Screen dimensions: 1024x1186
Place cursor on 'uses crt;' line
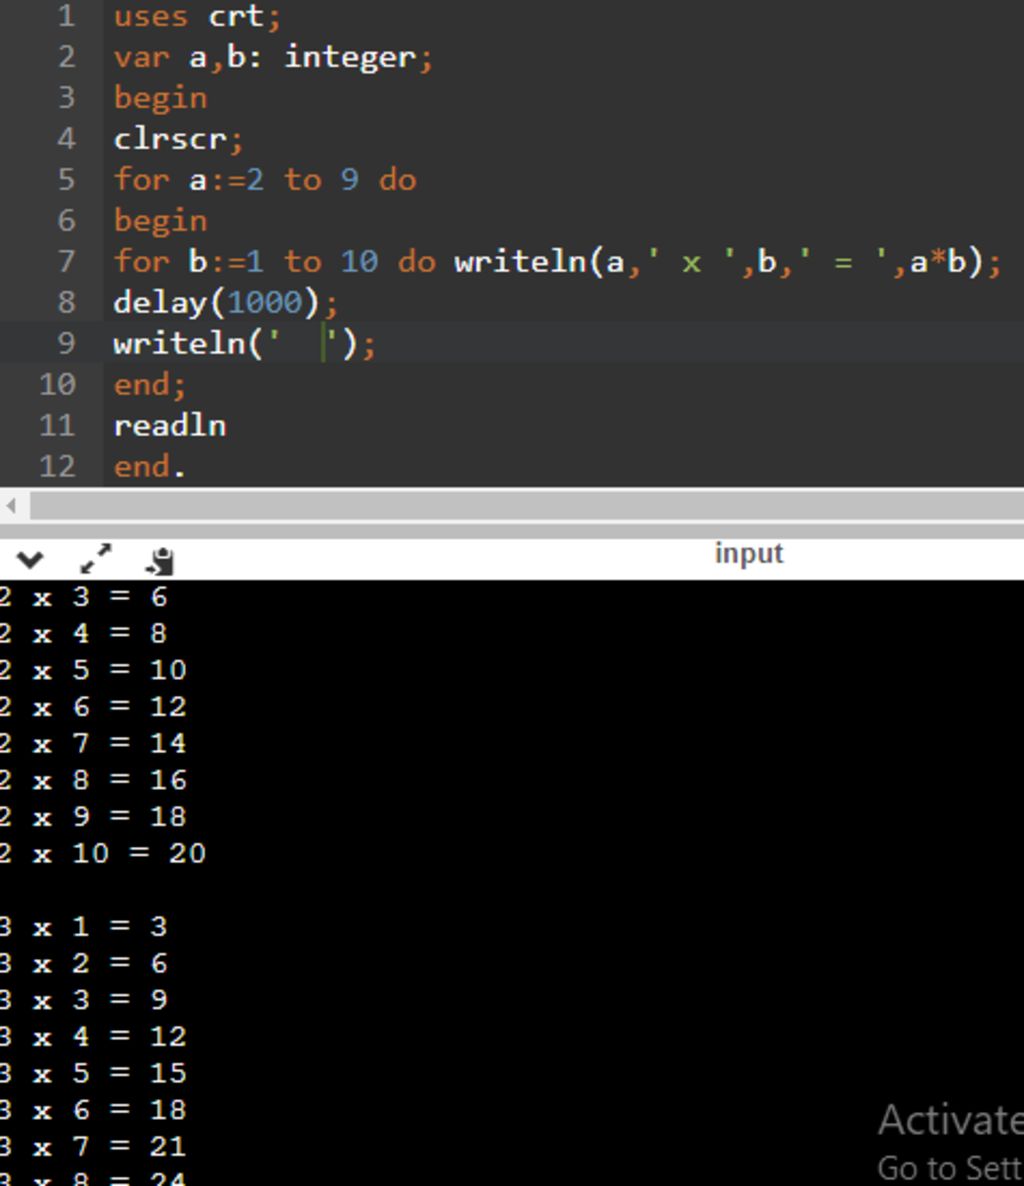point(197,16)
